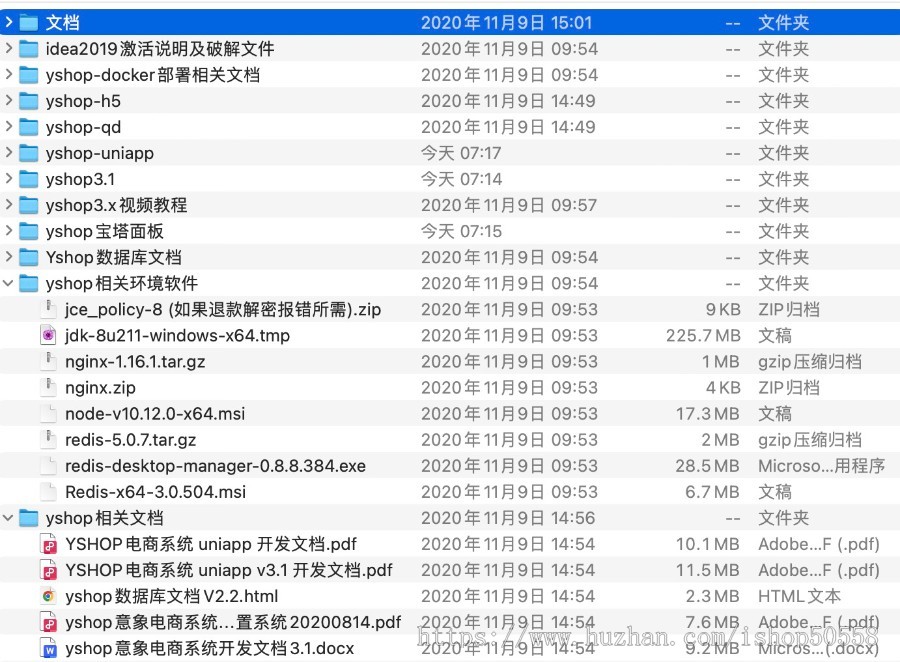900x662 pixels.
Task: Click the redis-desktop-manager exe file icon
Action: (49, 466)
